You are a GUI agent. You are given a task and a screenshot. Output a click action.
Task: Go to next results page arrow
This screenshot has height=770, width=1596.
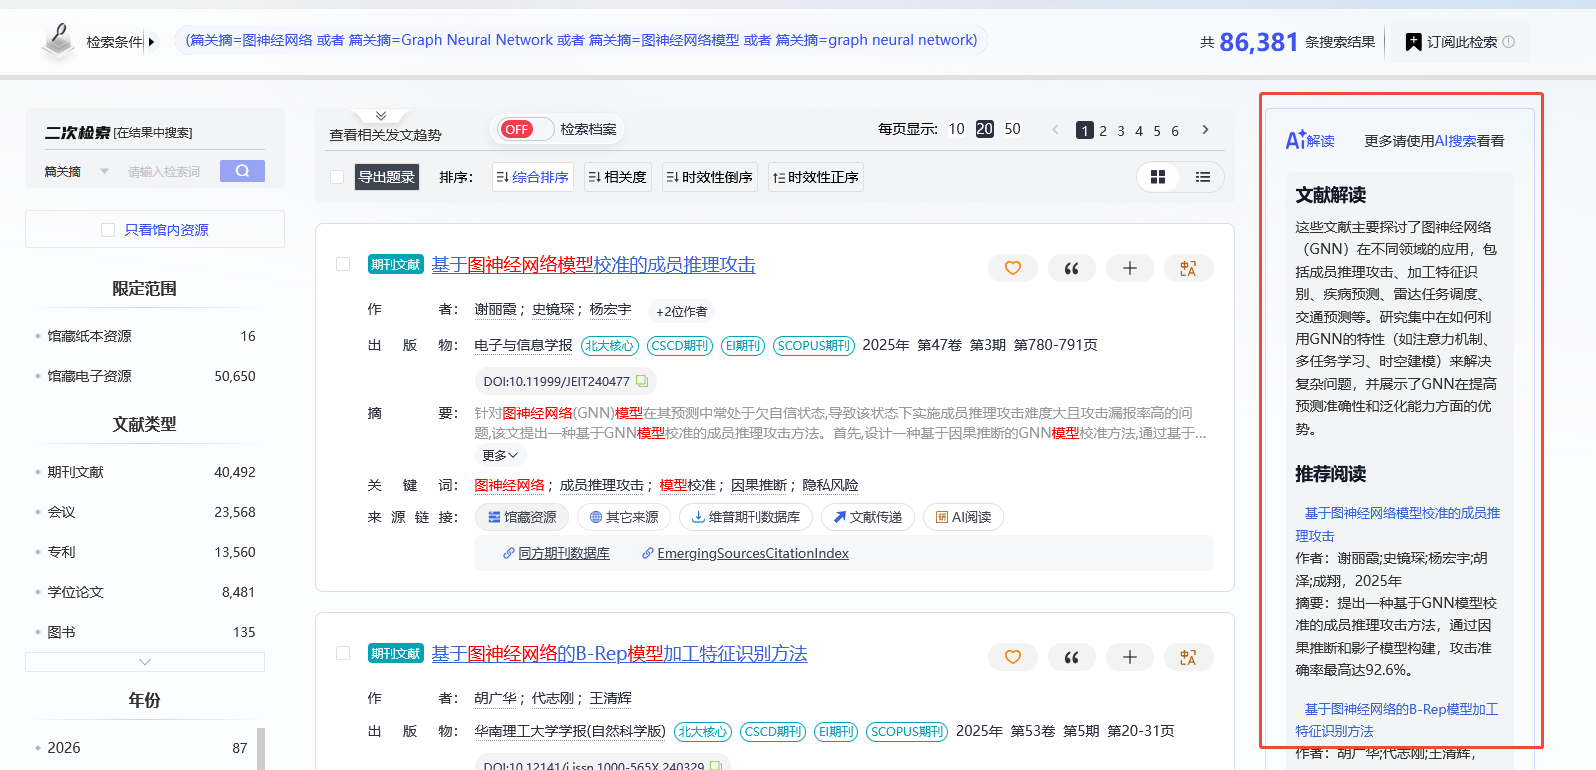tap(1206, 129)
